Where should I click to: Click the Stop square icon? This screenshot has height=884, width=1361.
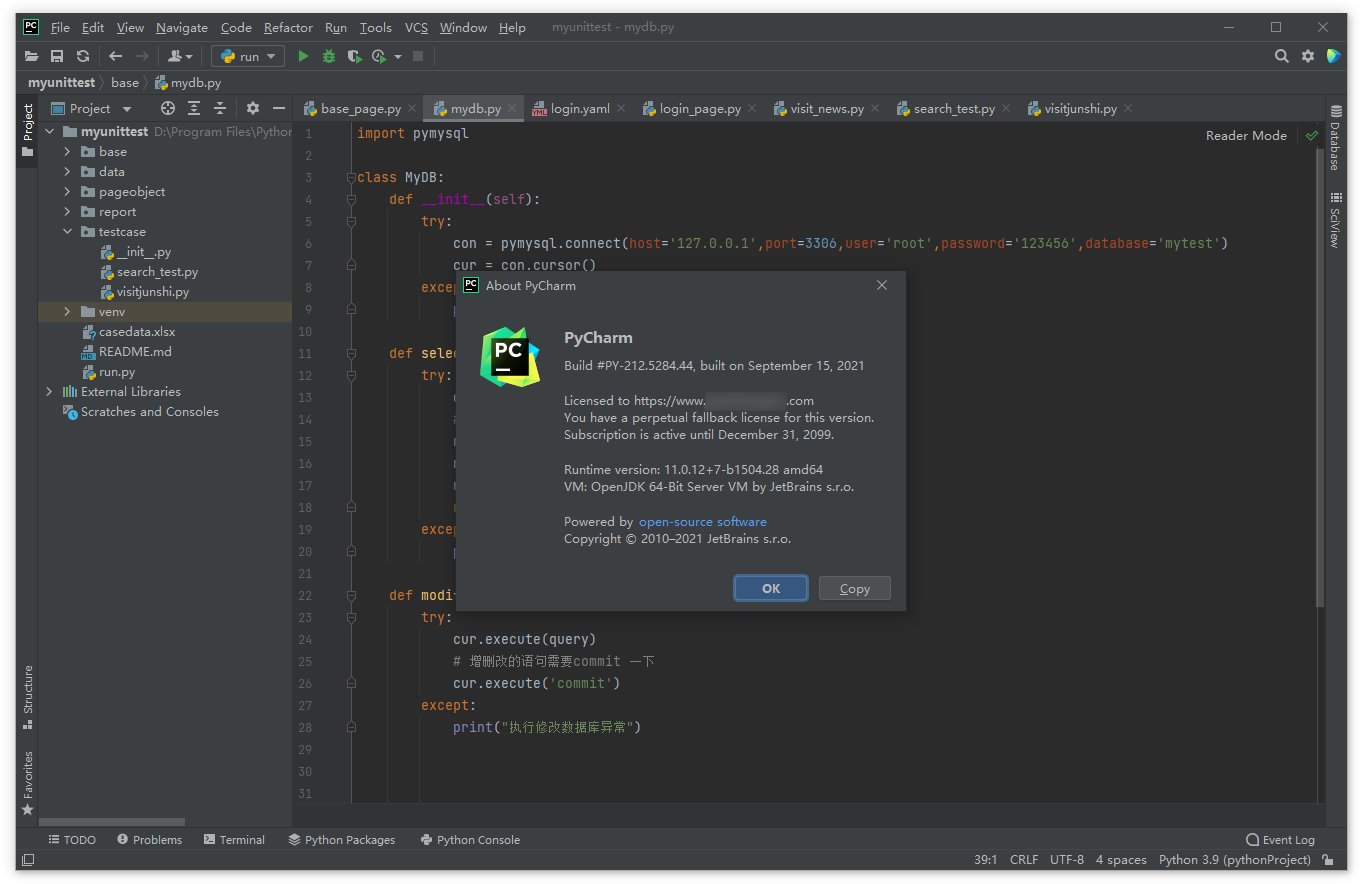[418, 57]
